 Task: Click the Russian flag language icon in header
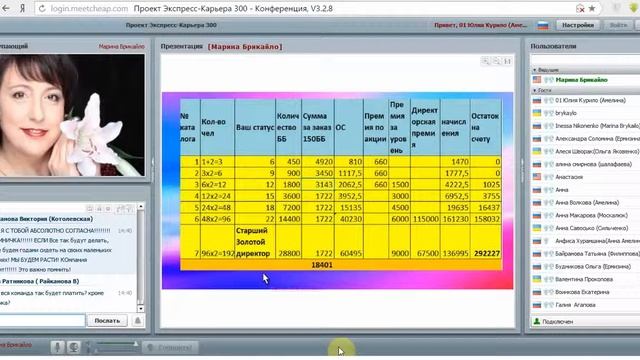pos(542,25)
